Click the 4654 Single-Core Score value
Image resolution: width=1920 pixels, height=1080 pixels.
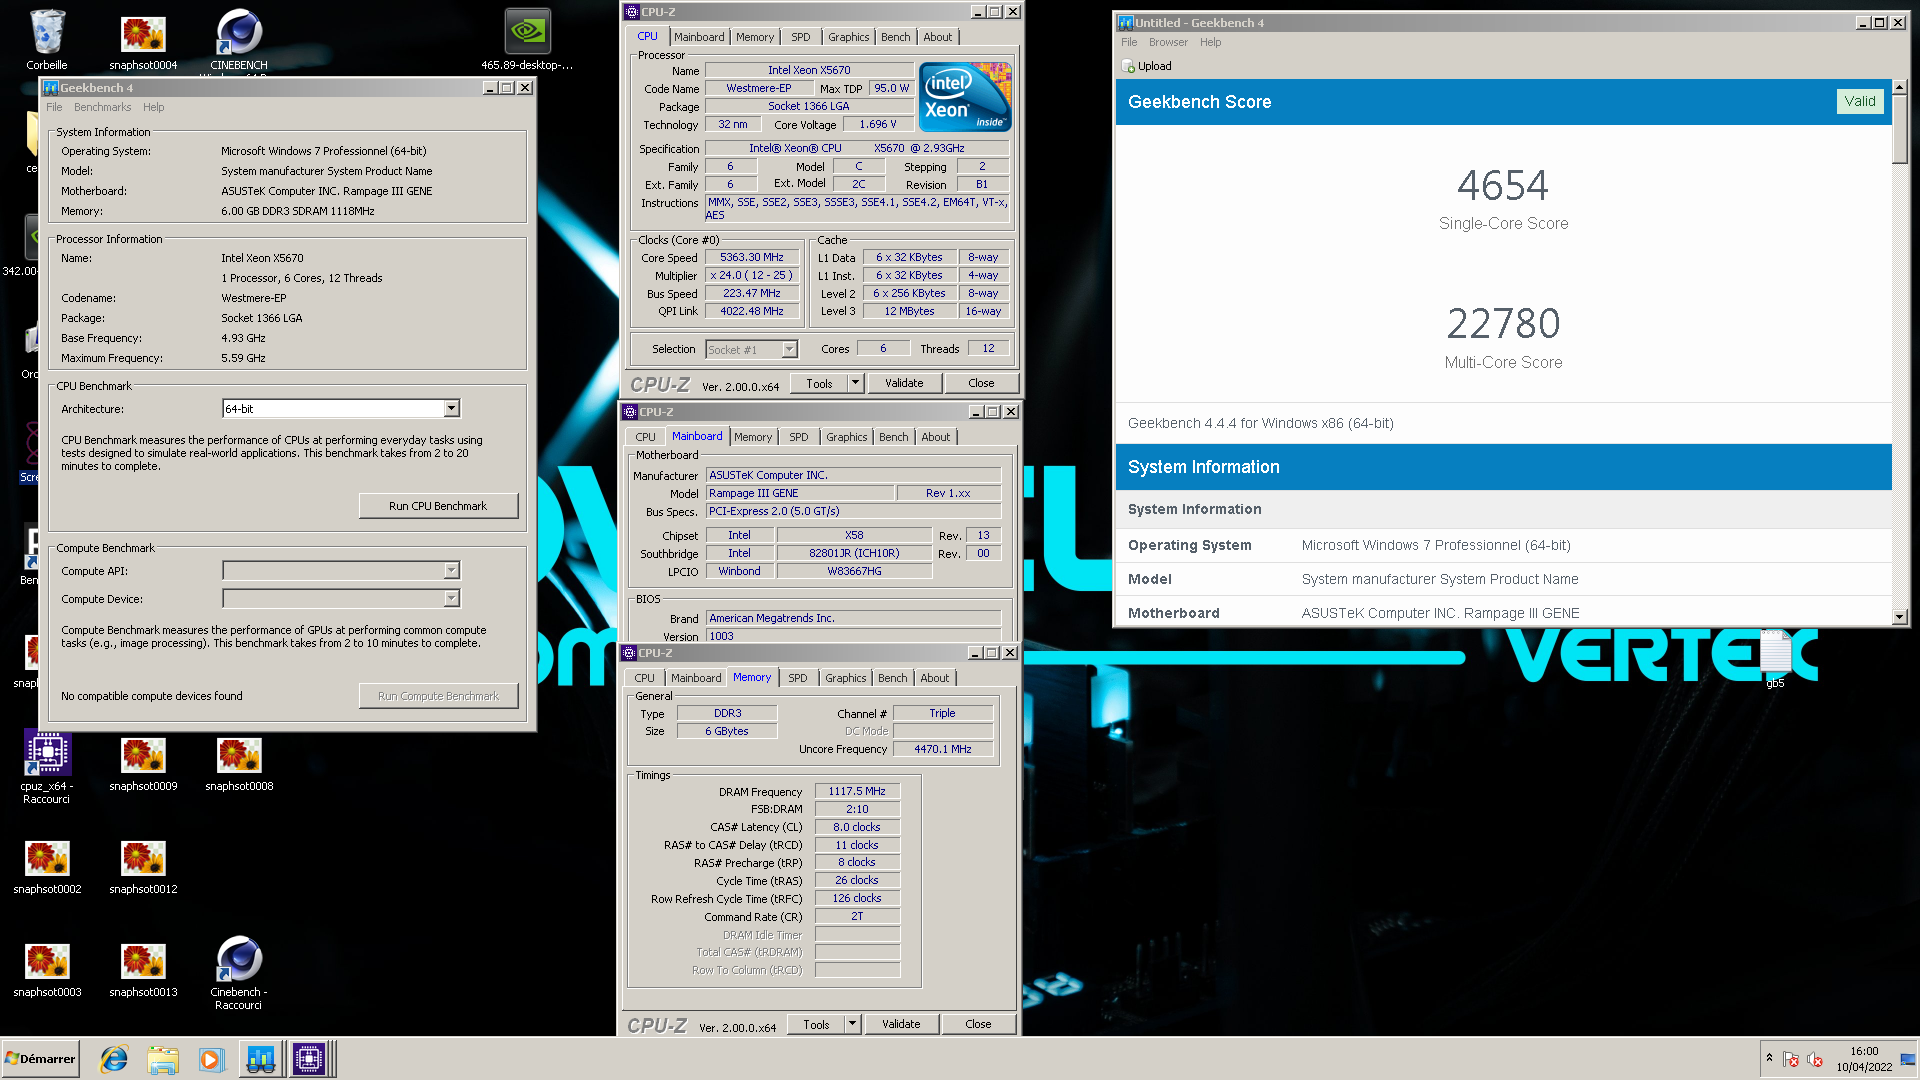(1503, 186)
